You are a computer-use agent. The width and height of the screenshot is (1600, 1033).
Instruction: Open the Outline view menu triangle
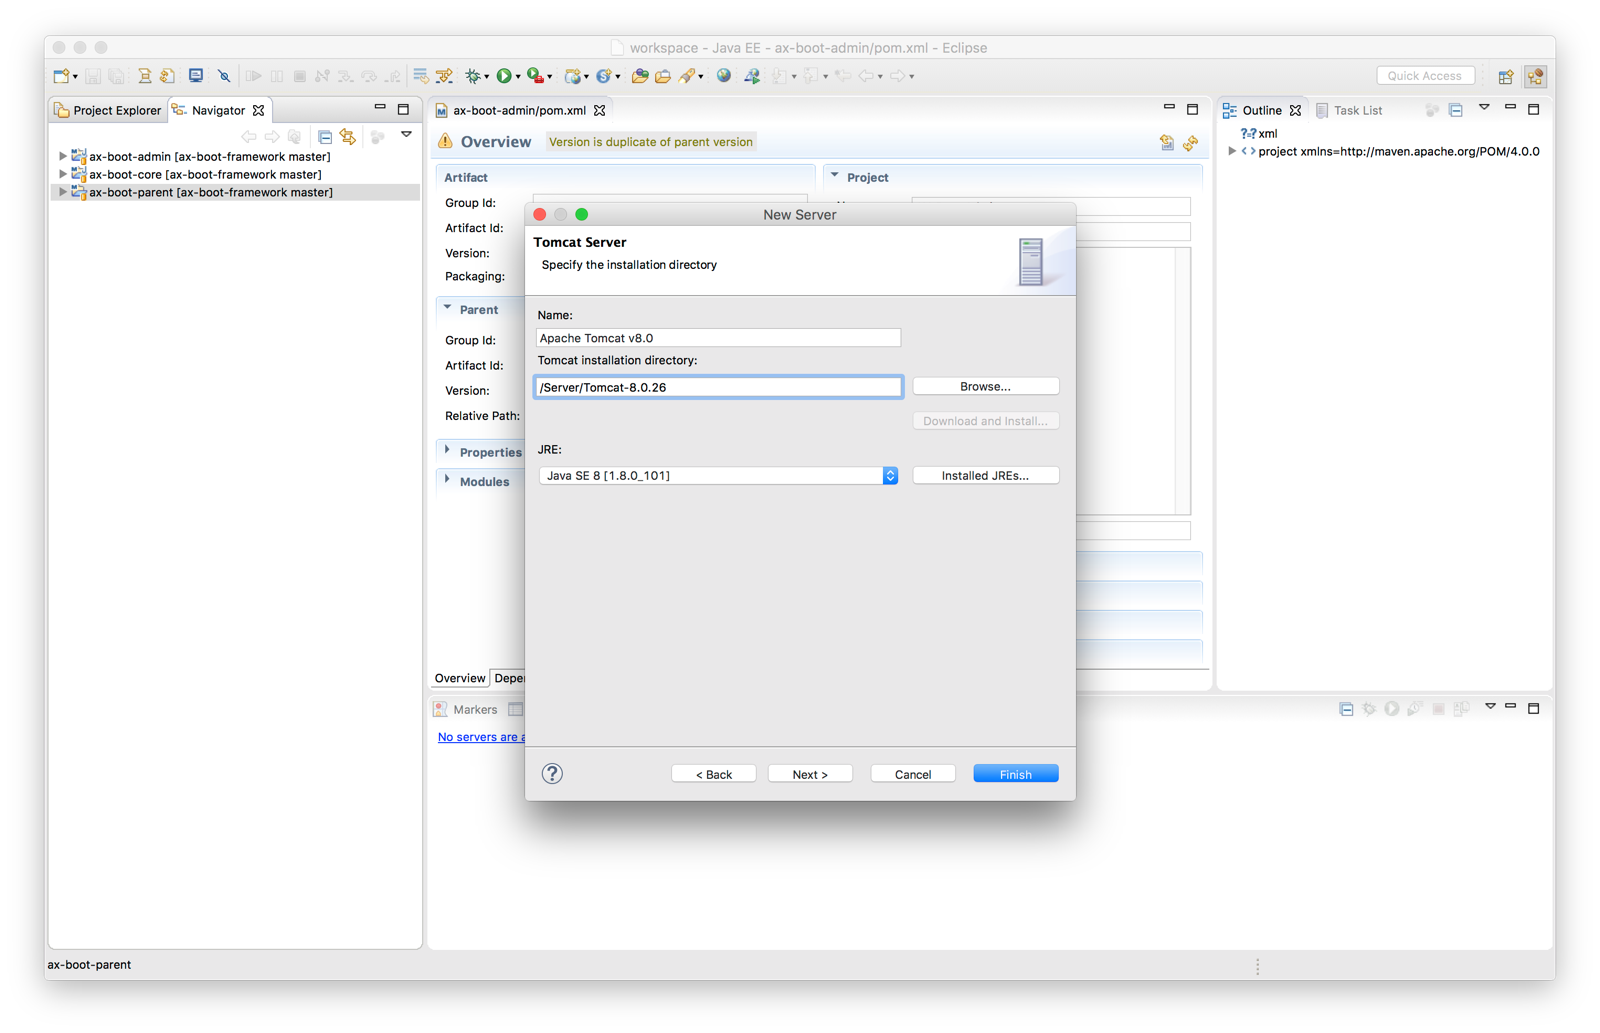pyautogui.click(x=1484, y=107)
